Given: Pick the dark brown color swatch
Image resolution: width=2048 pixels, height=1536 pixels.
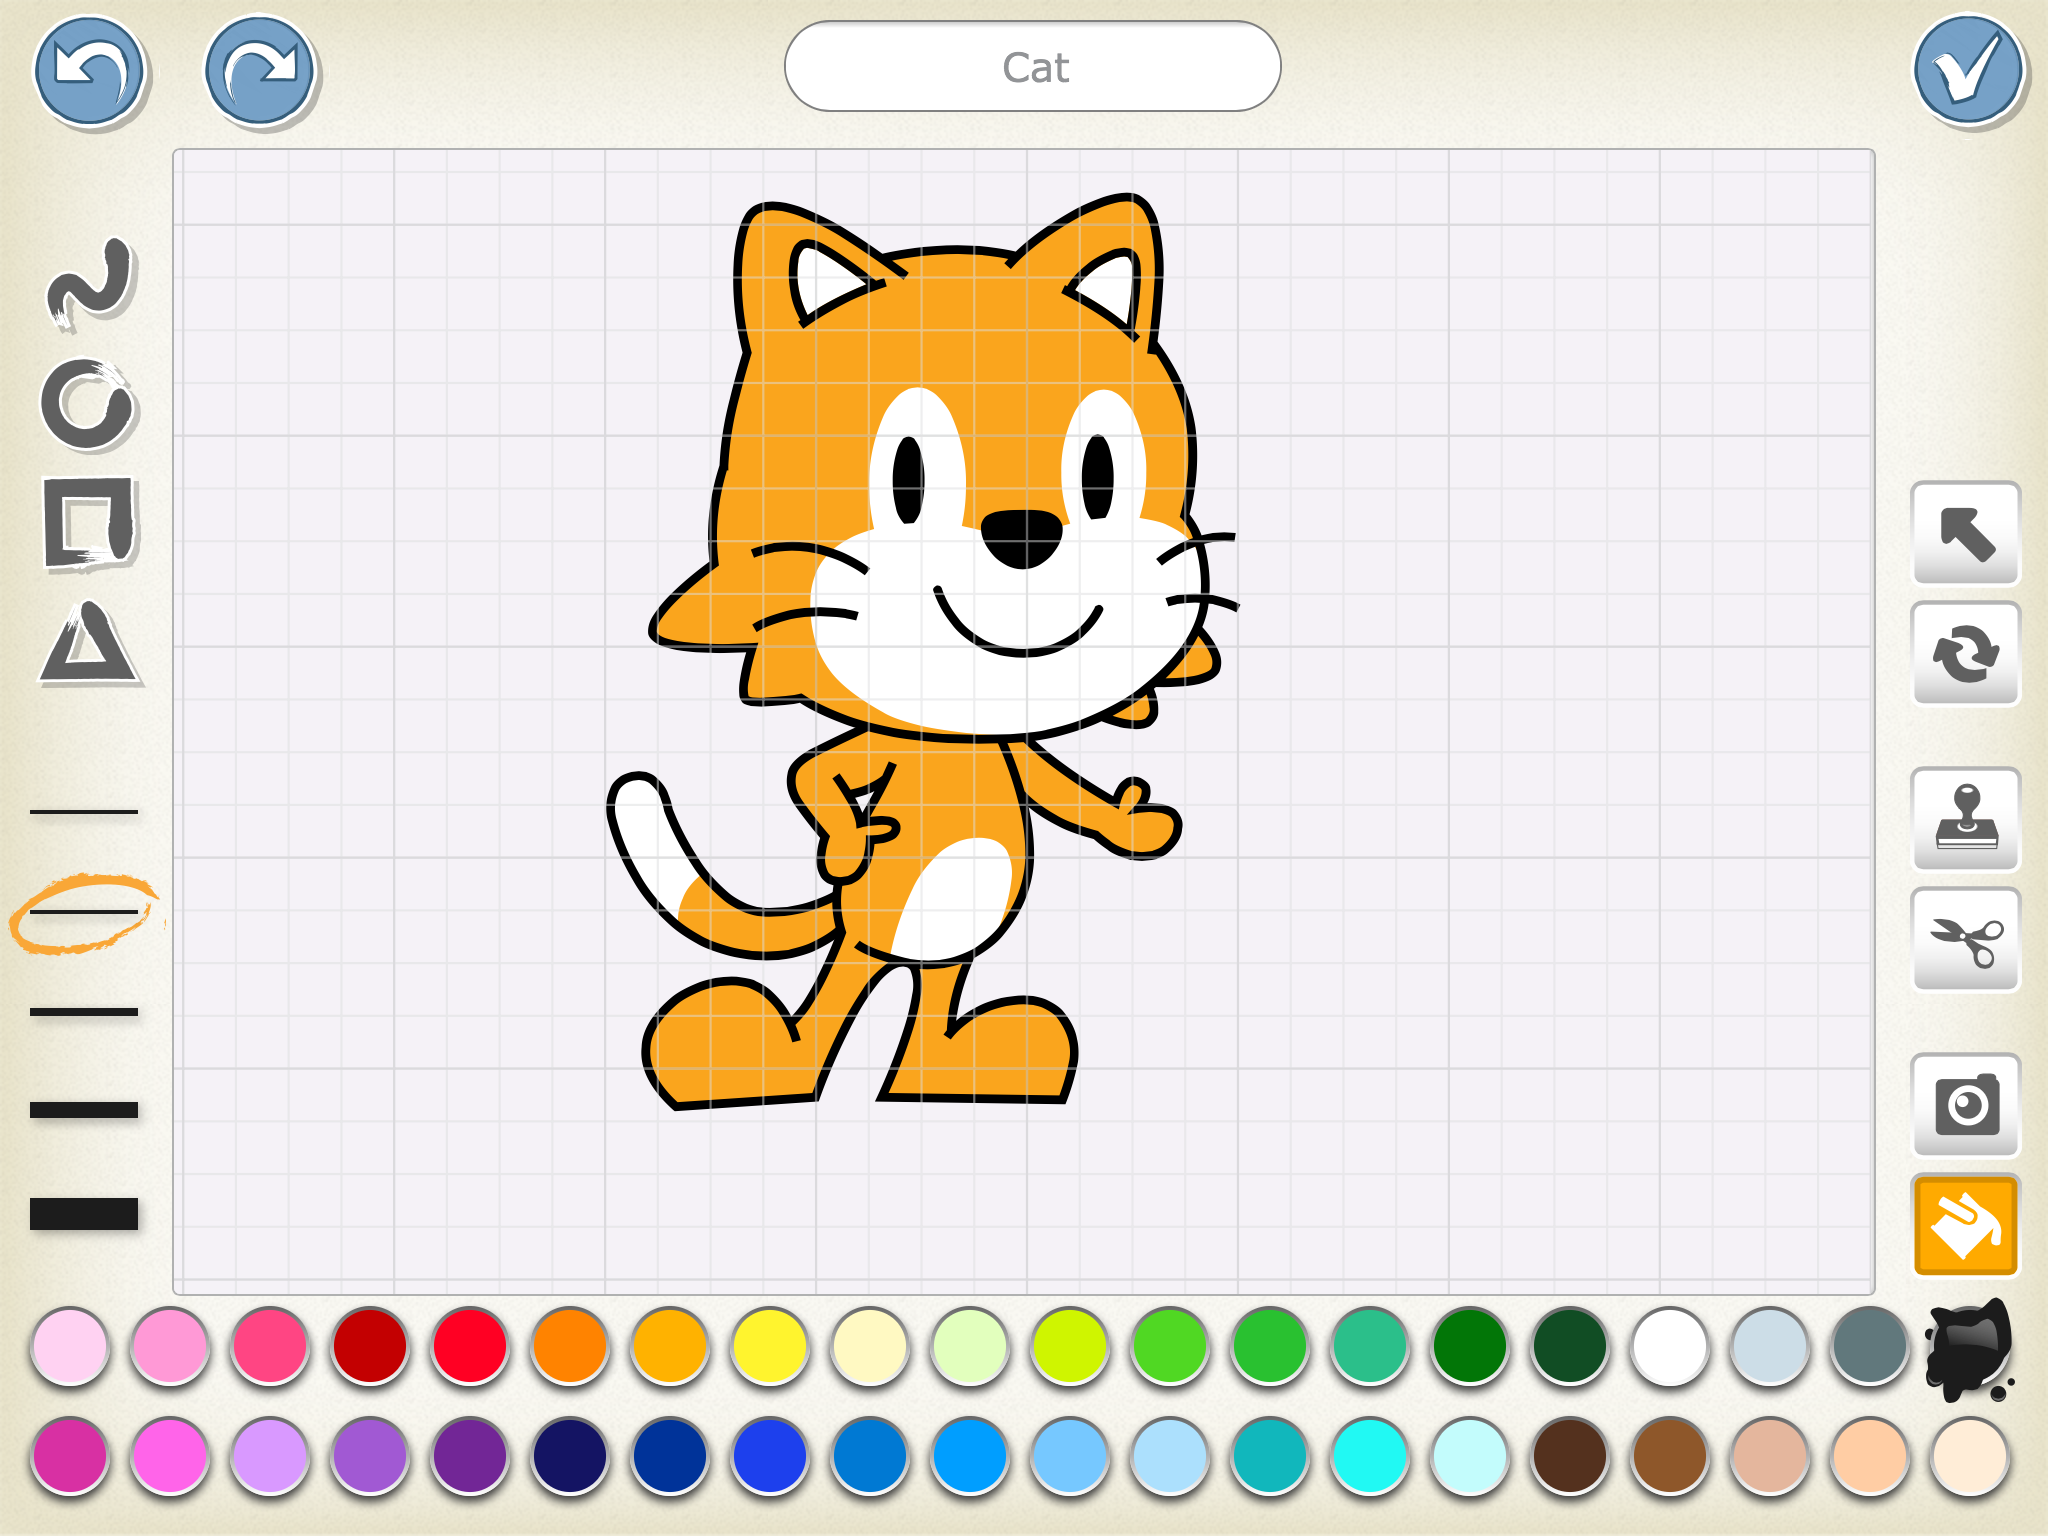Looking at the screenshot, I should coord(1570,1456).
